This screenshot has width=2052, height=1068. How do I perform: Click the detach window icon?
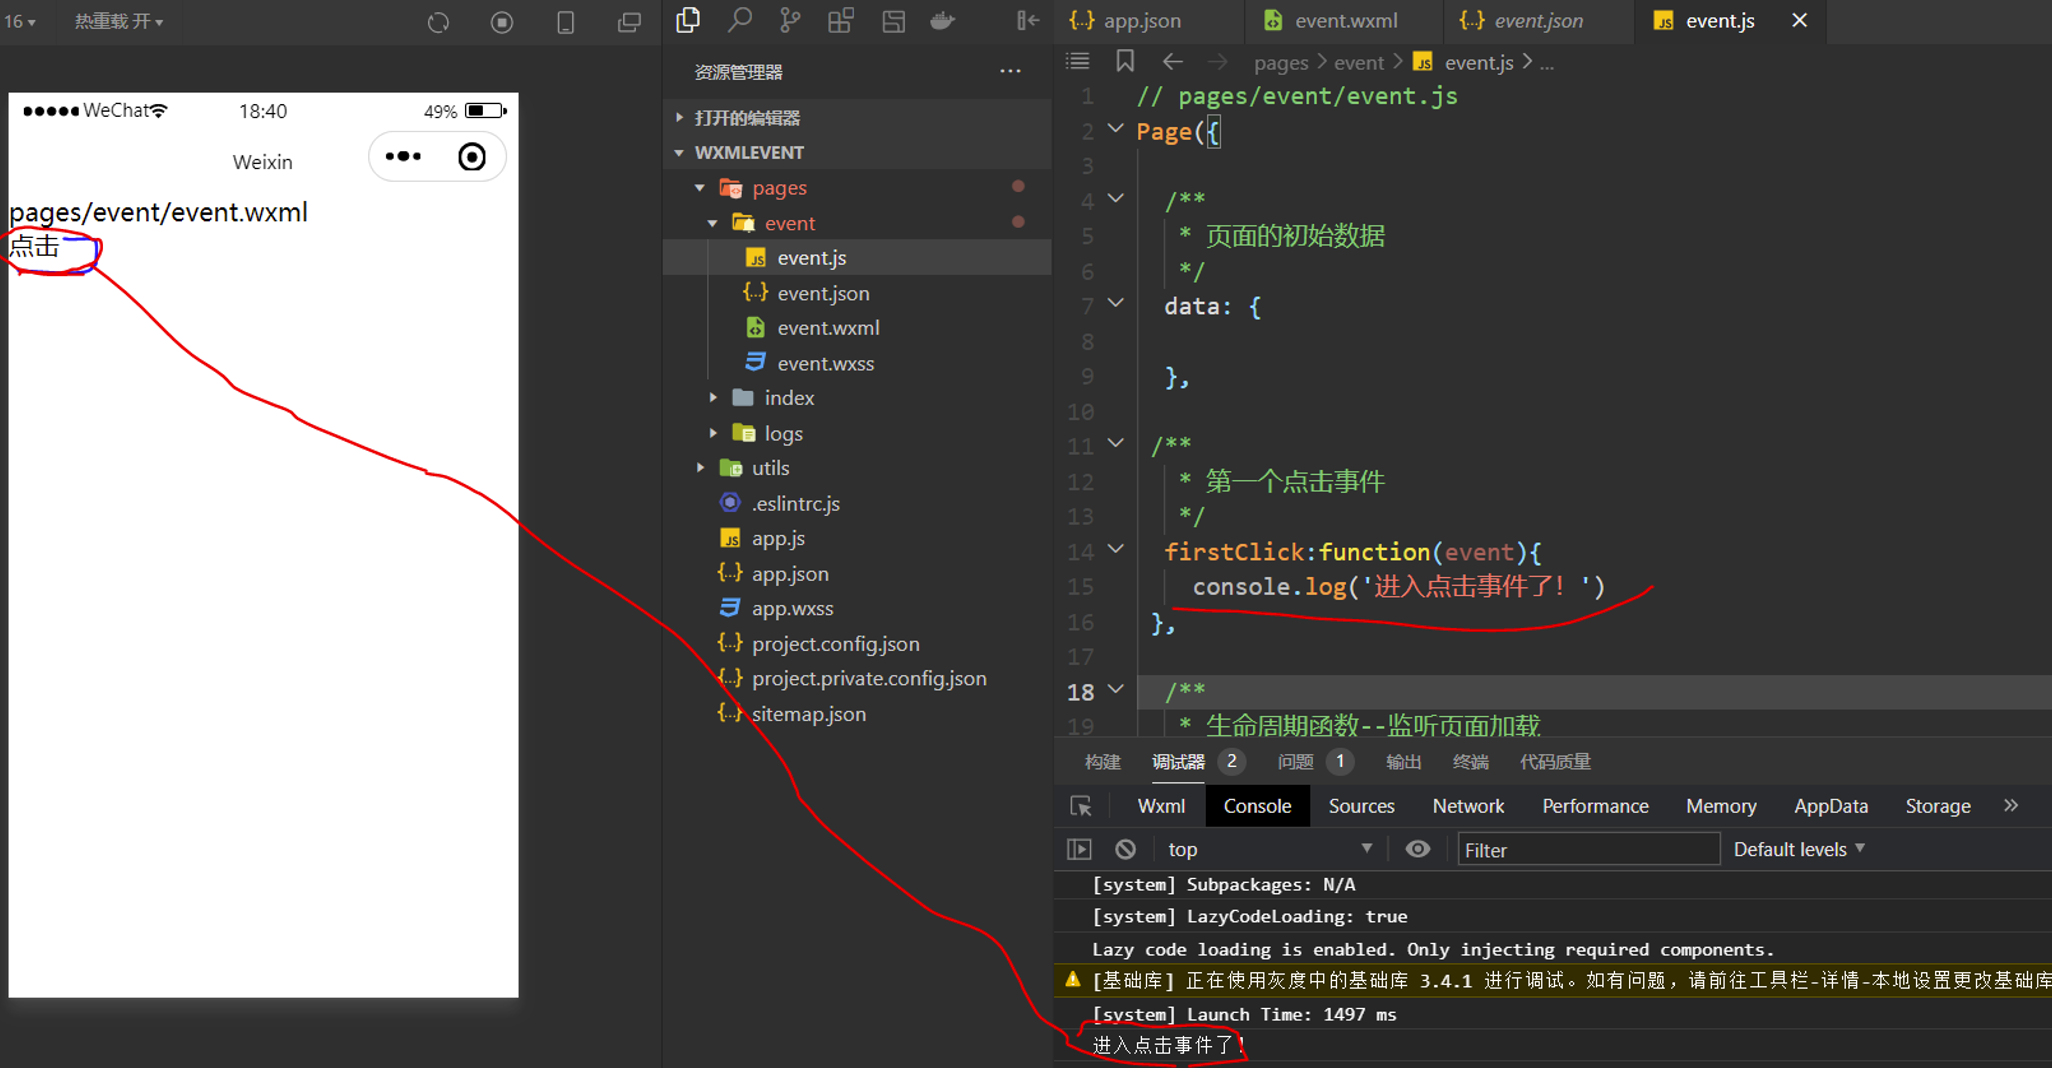coord(629,22)
